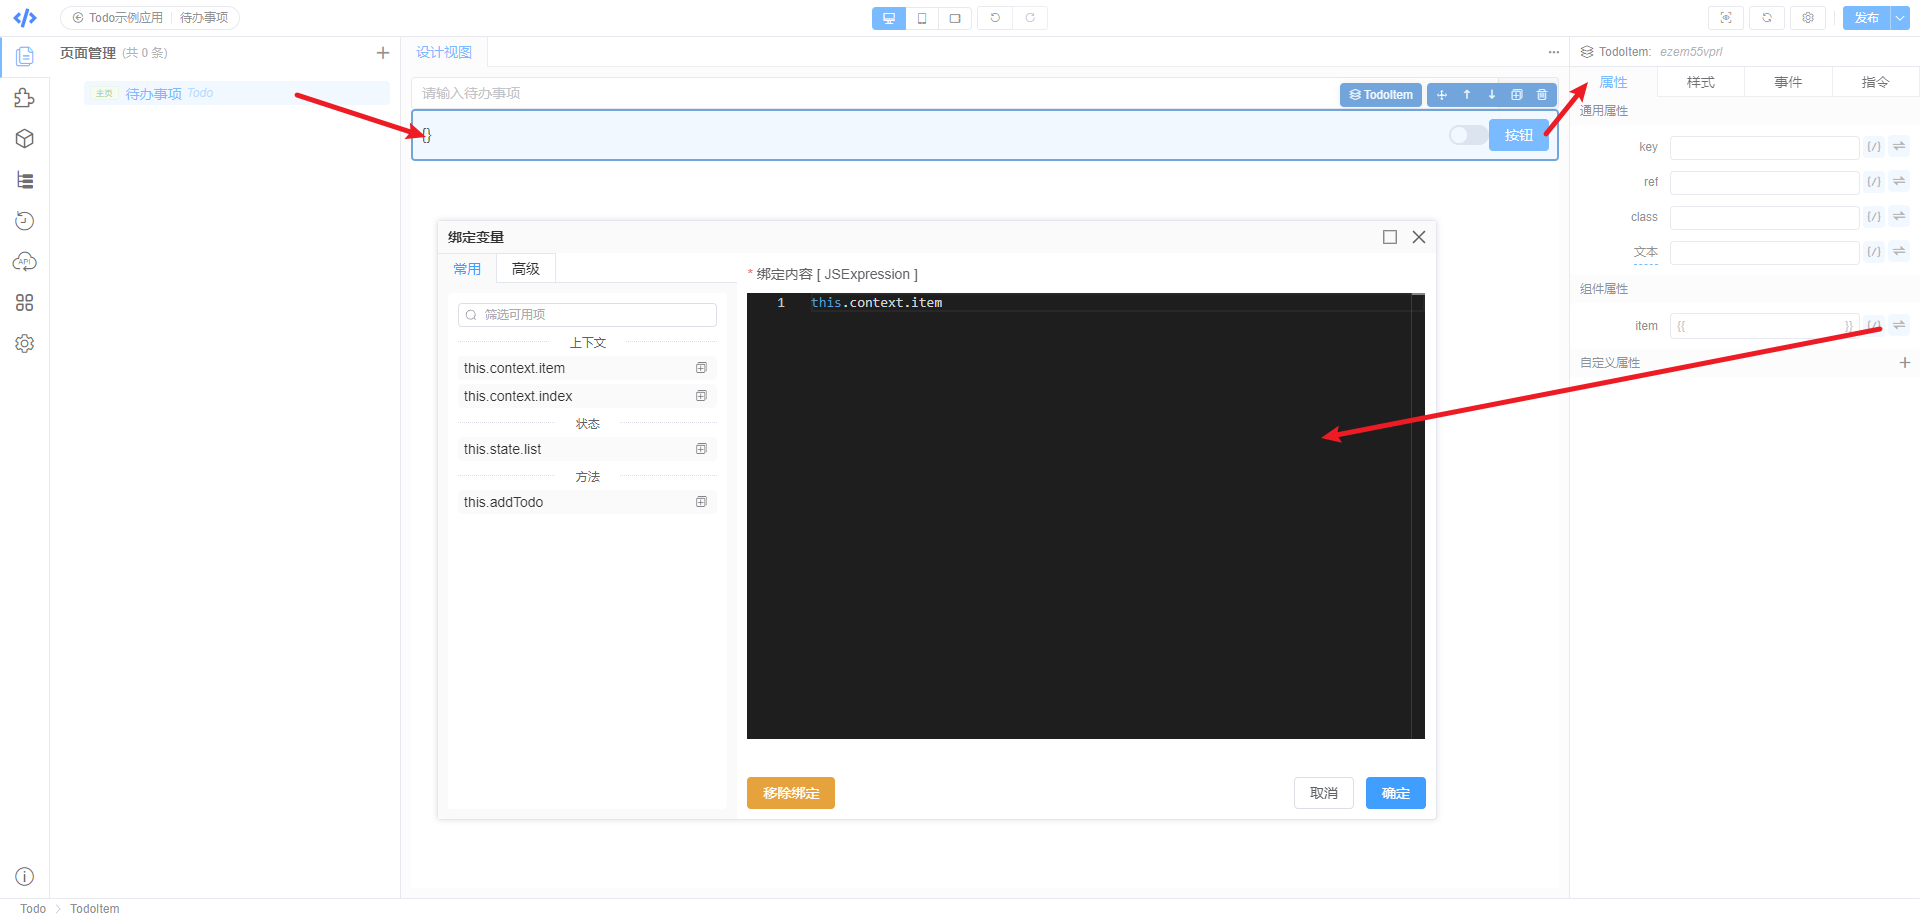The width and height of the screenshot is (1920, 919).
Task: Insert this.addTodo via its icon
Action: [x=701, y=502]
